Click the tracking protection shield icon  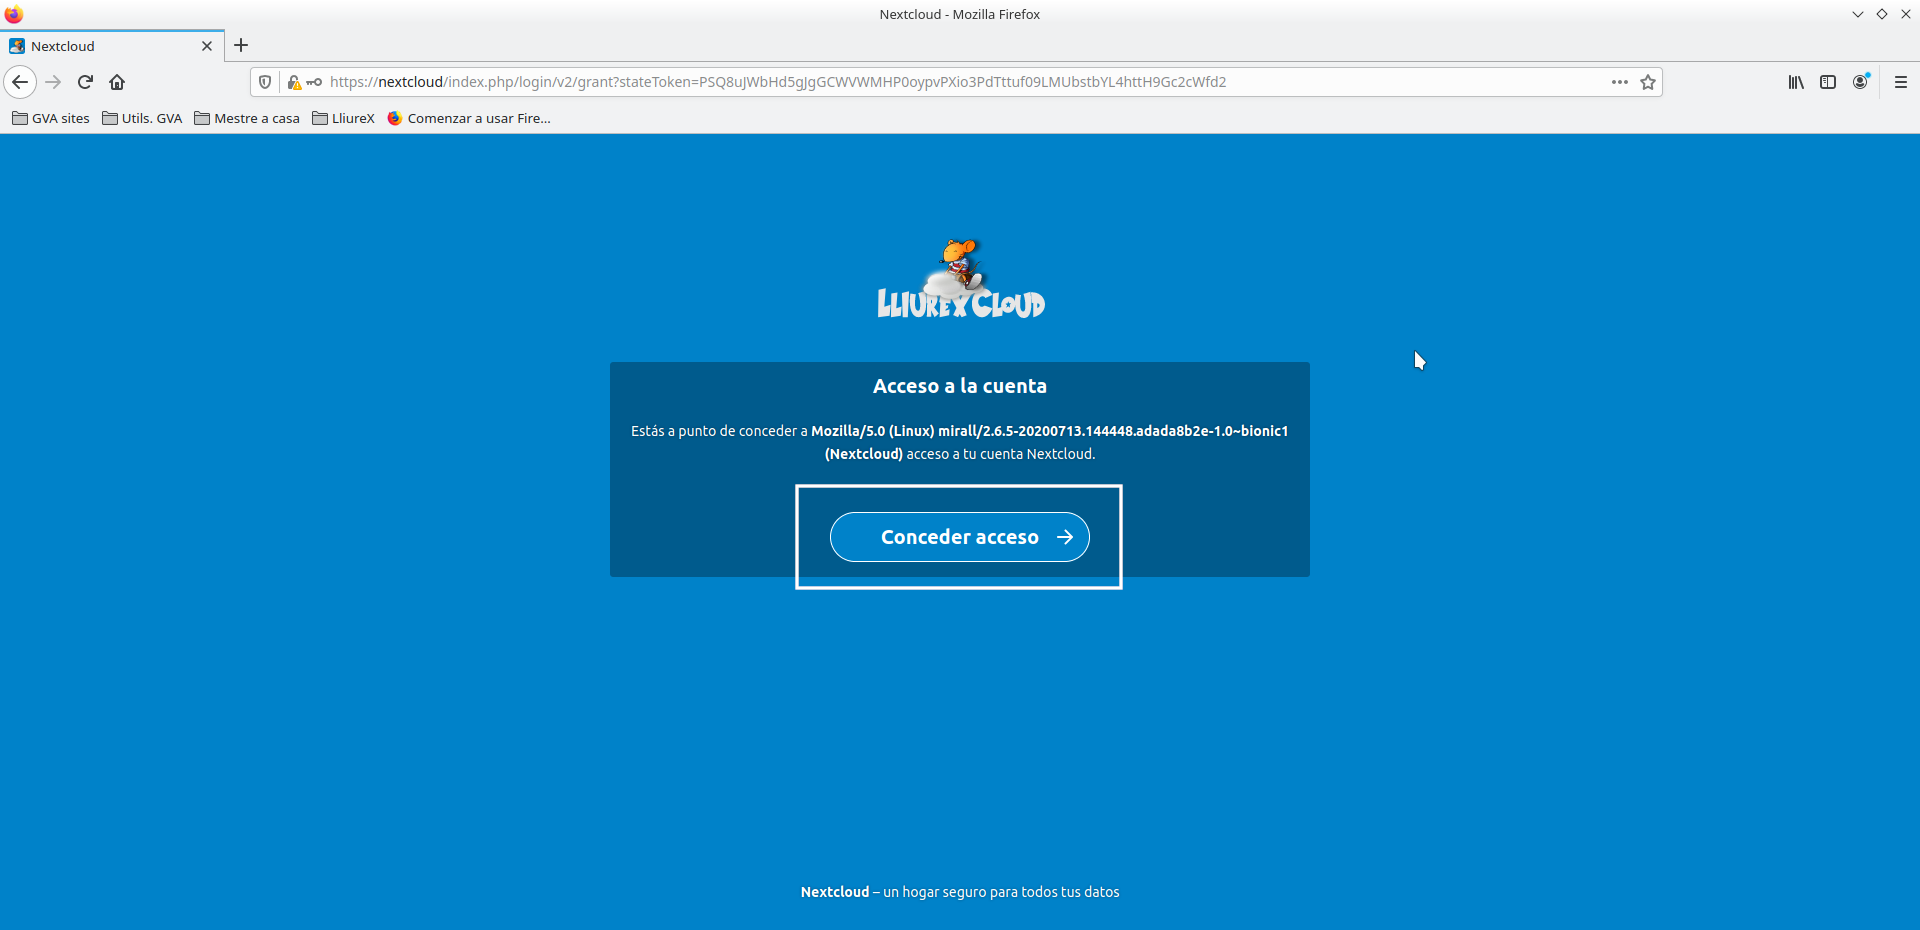pos(265,82)
